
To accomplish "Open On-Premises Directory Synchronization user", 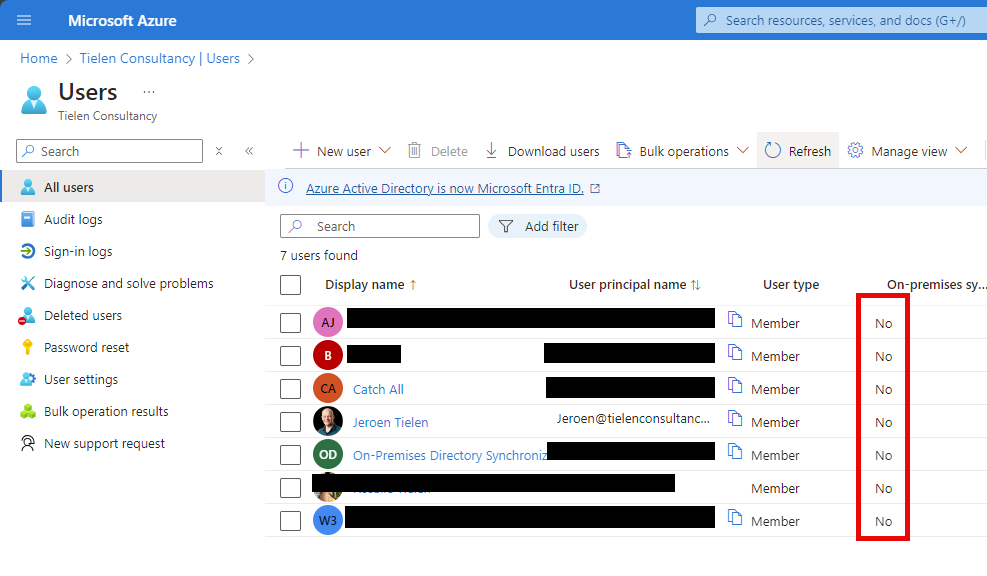I will point(450,455).
